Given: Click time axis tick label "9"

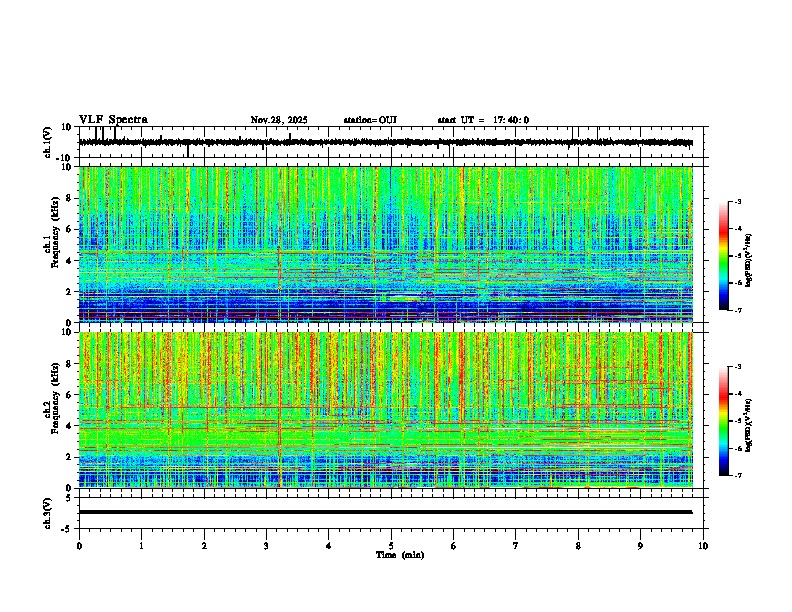Looking at the screenshot, I should tap(640, 546).
